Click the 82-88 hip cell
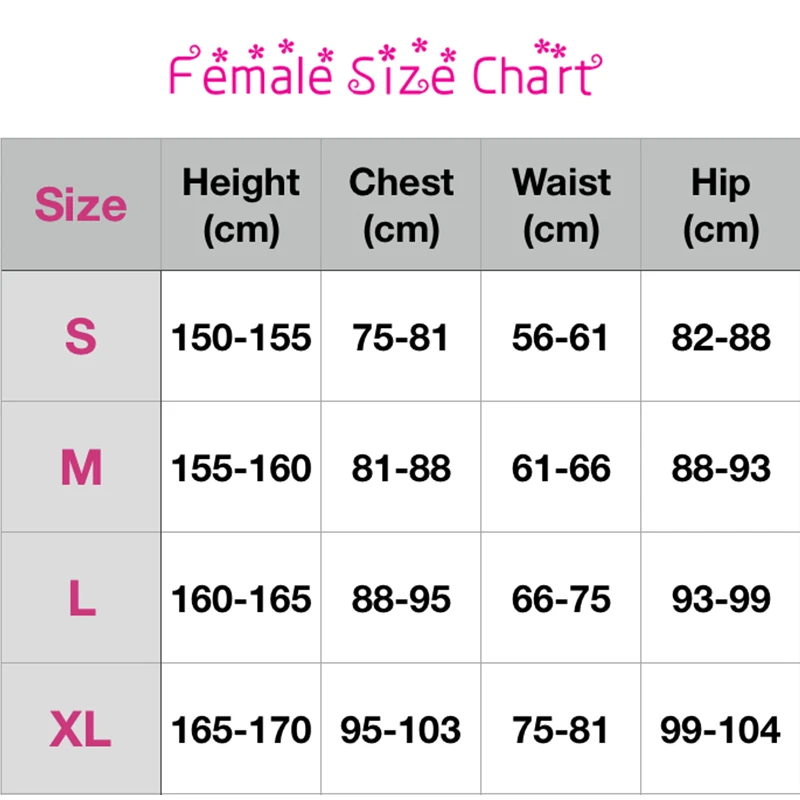This screenshot has height=800, width=800. click(720, 336)
